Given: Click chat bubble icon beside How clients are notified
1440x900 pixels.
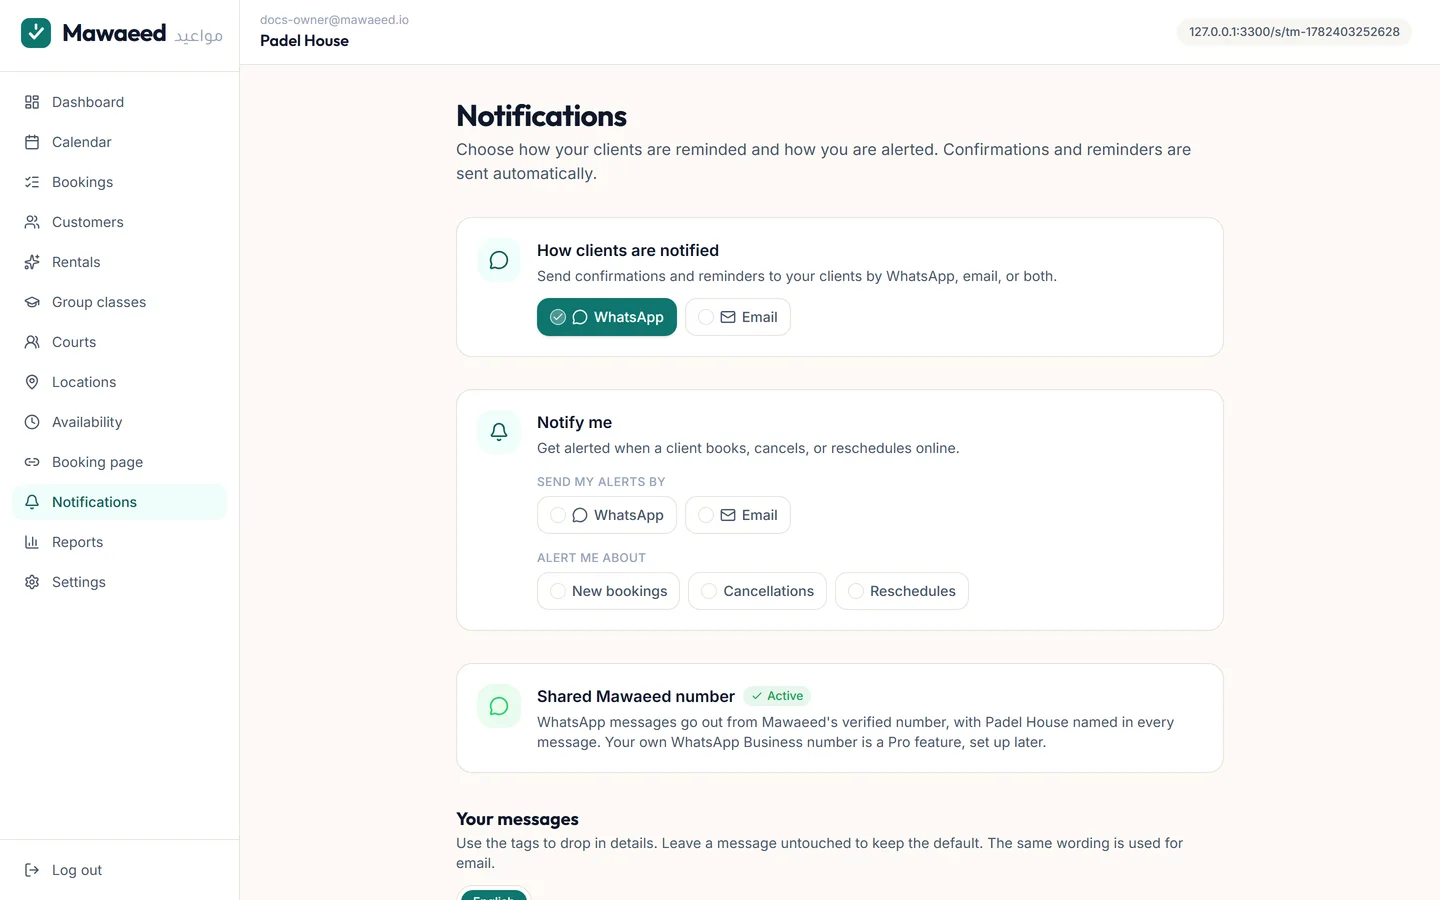Looking at the screenshot, I should (499, 260).
